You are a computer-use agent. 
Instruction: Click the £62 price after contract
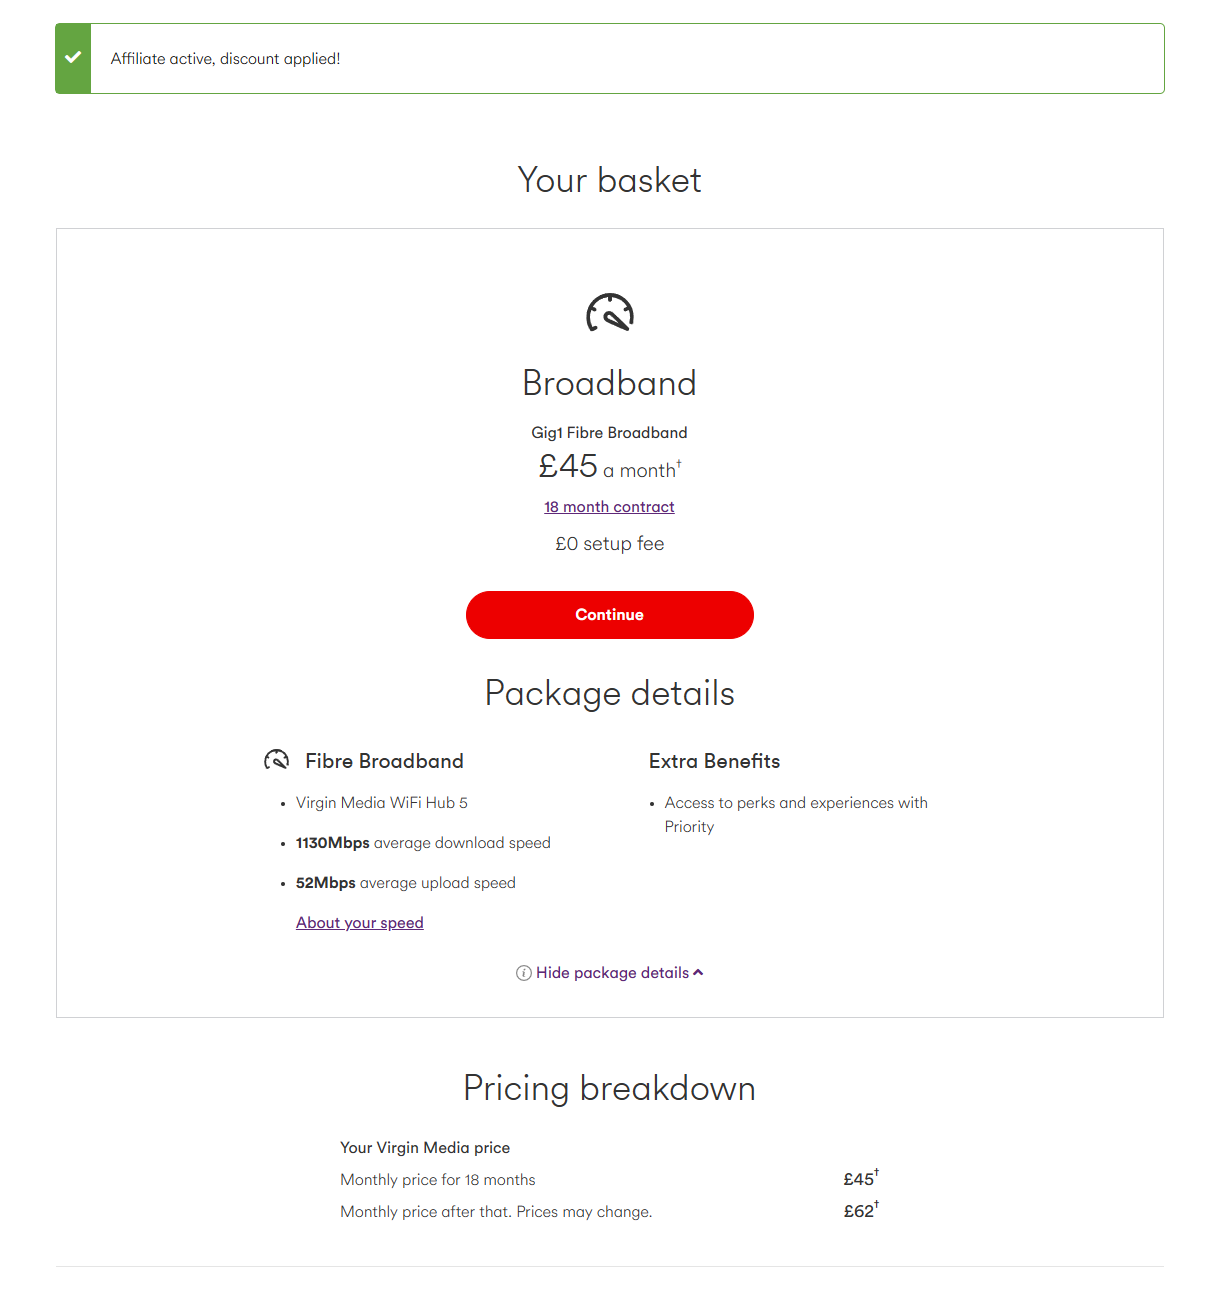coord(860,1211)
